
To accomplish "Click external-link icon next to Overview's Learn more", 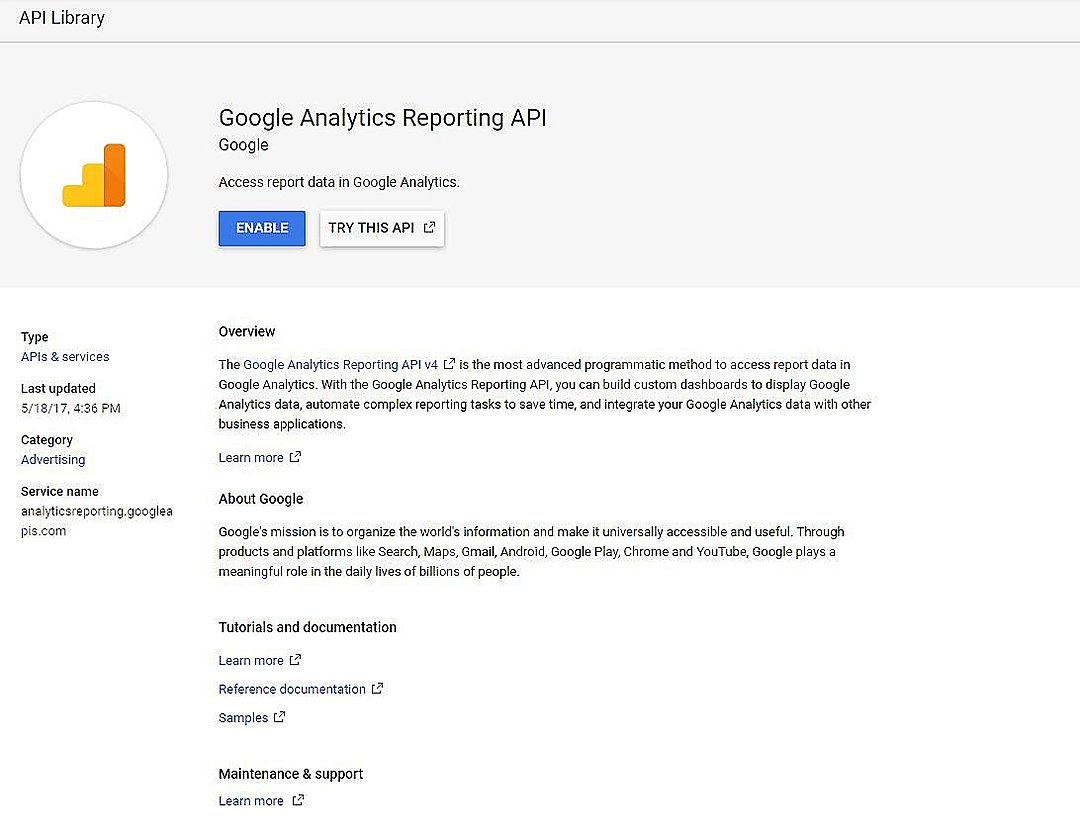I will coord(295,457).
